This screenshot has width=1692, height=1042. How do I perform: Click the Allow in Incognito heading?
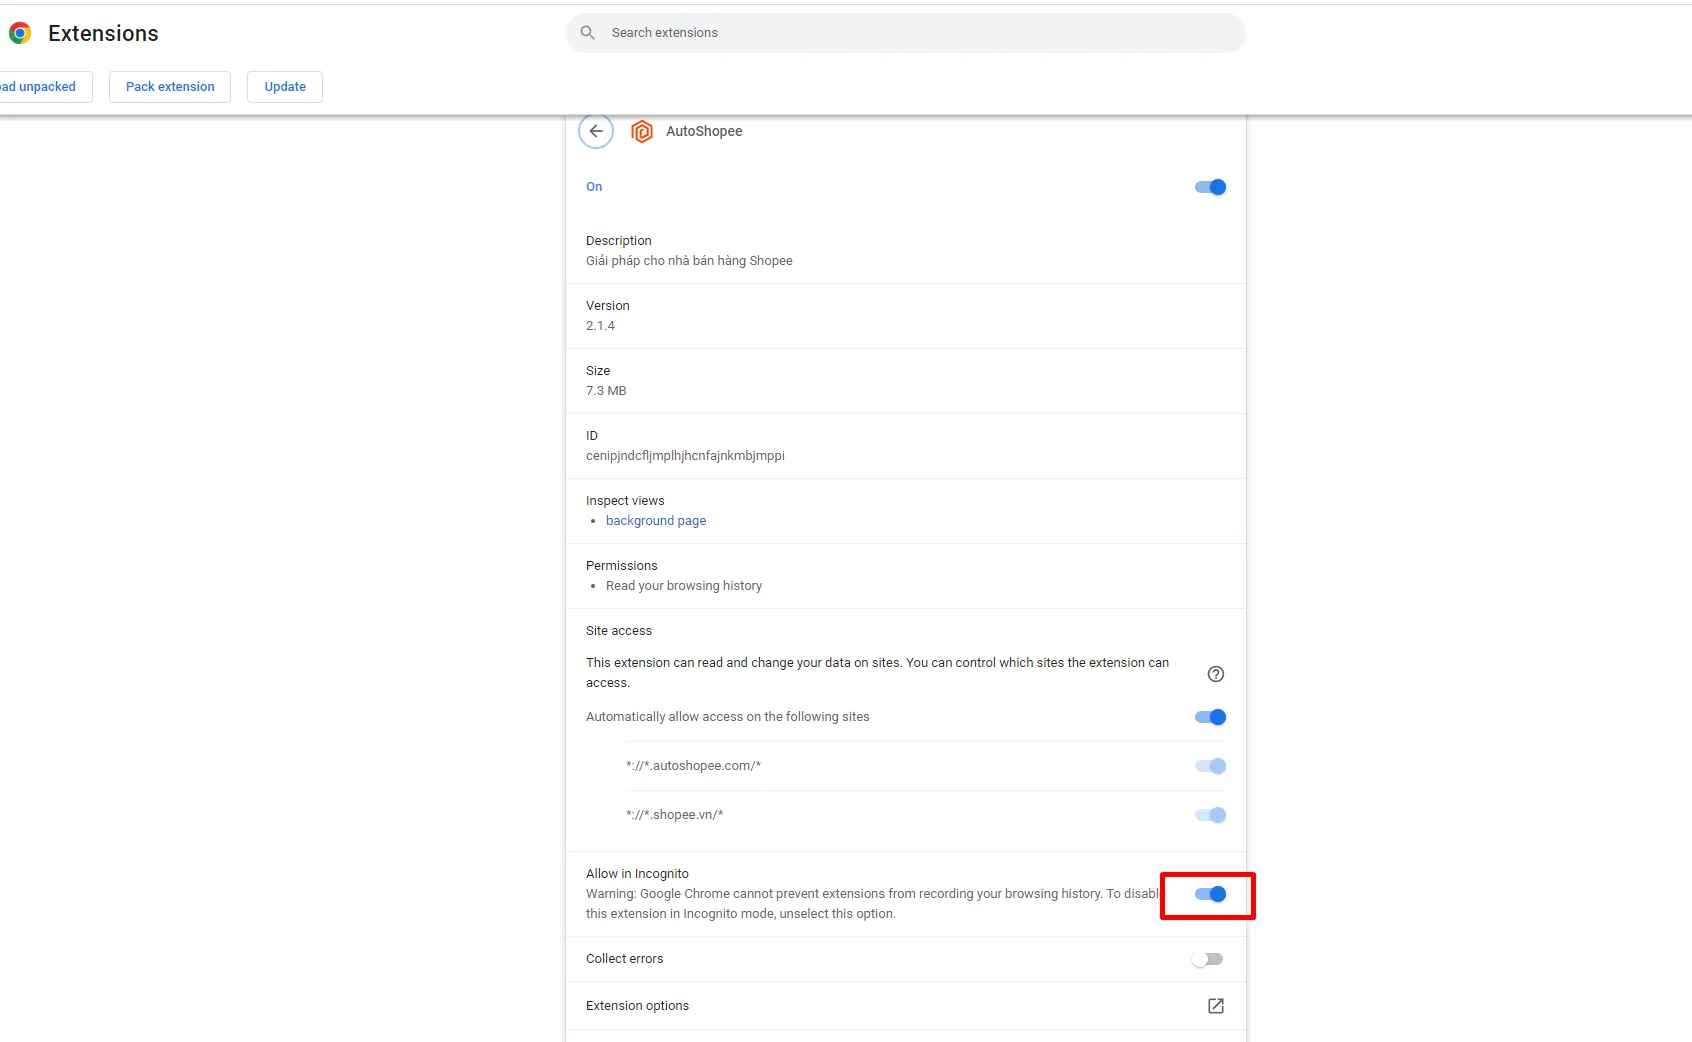pos(637,874)
